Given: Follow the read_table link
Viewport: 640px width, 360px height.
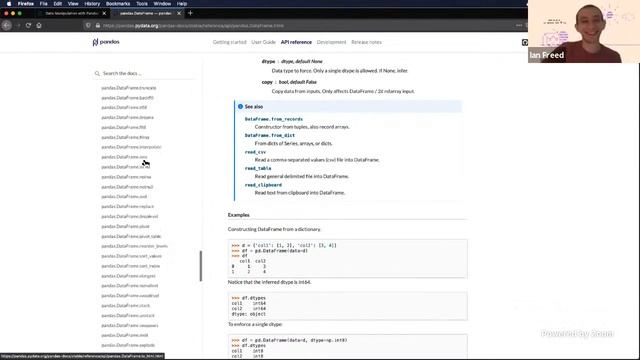Looking at the screenshot, I should point(258,168).
